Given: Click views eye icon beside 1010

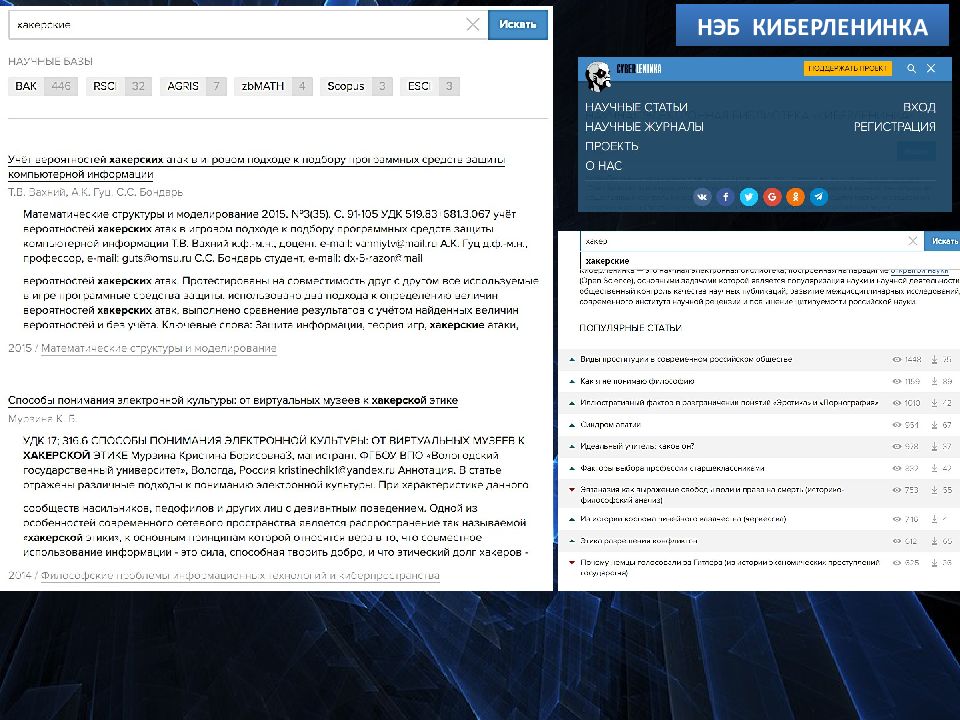Looking at the screenshot, I should click(x=897, y=403).
